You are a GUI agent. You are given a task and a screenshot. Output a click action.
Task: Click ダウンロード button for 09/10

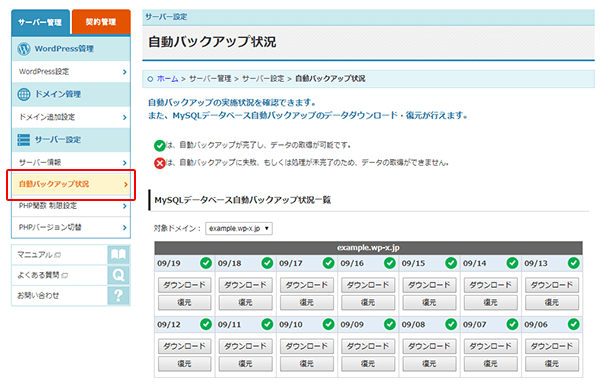pyautogui.click(x=307, y=346)
